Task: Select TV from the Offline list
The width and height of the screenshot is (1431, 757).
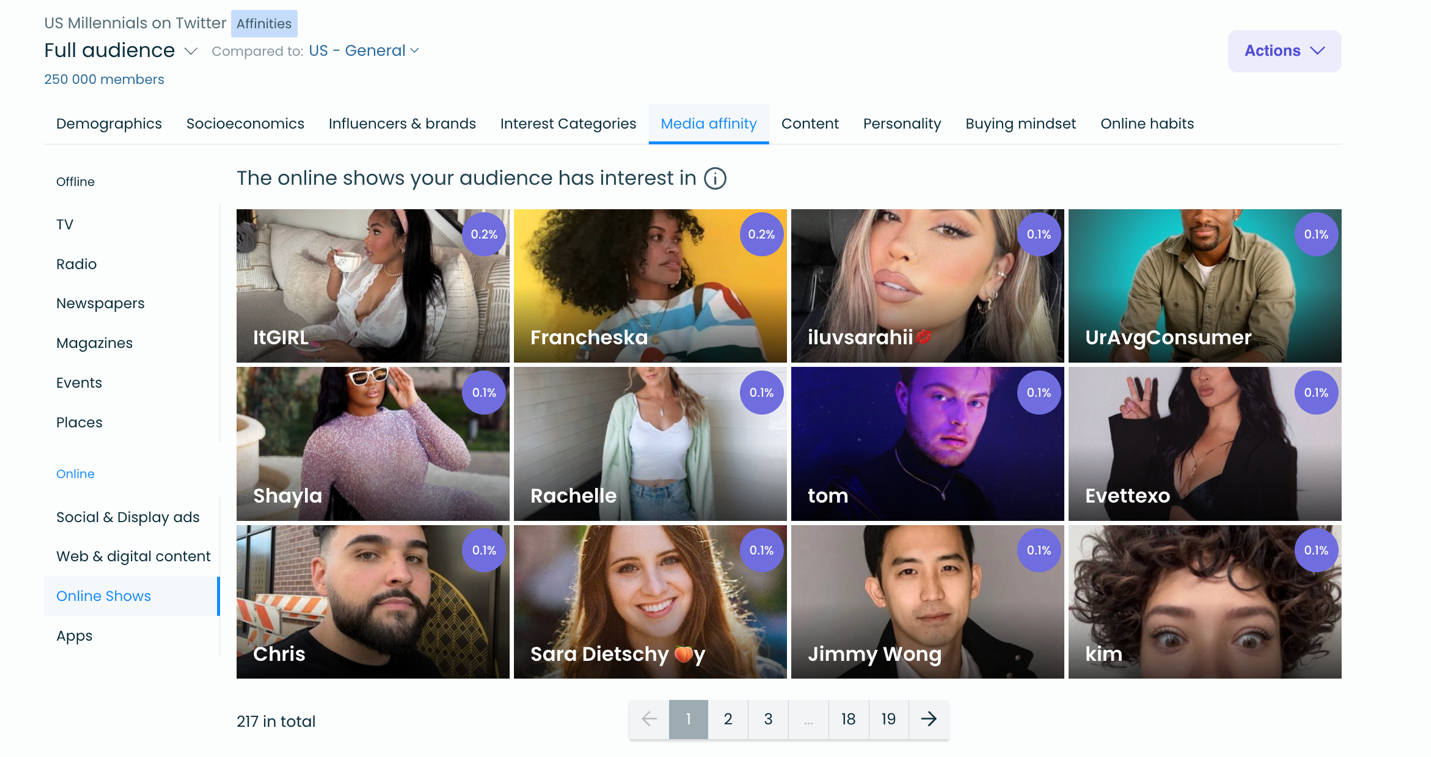Action: click(x=65, y=225)
